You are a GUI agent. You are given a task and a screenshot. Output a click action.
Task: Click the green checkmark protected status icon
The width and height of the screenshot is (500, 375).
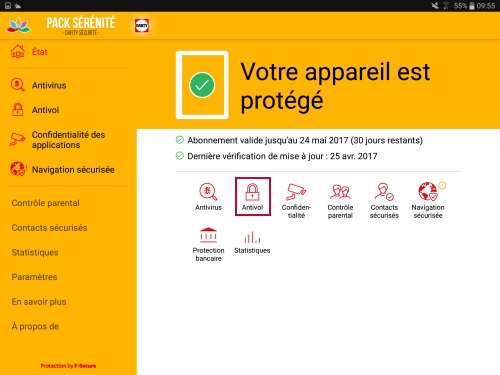[x=202, y=85]
